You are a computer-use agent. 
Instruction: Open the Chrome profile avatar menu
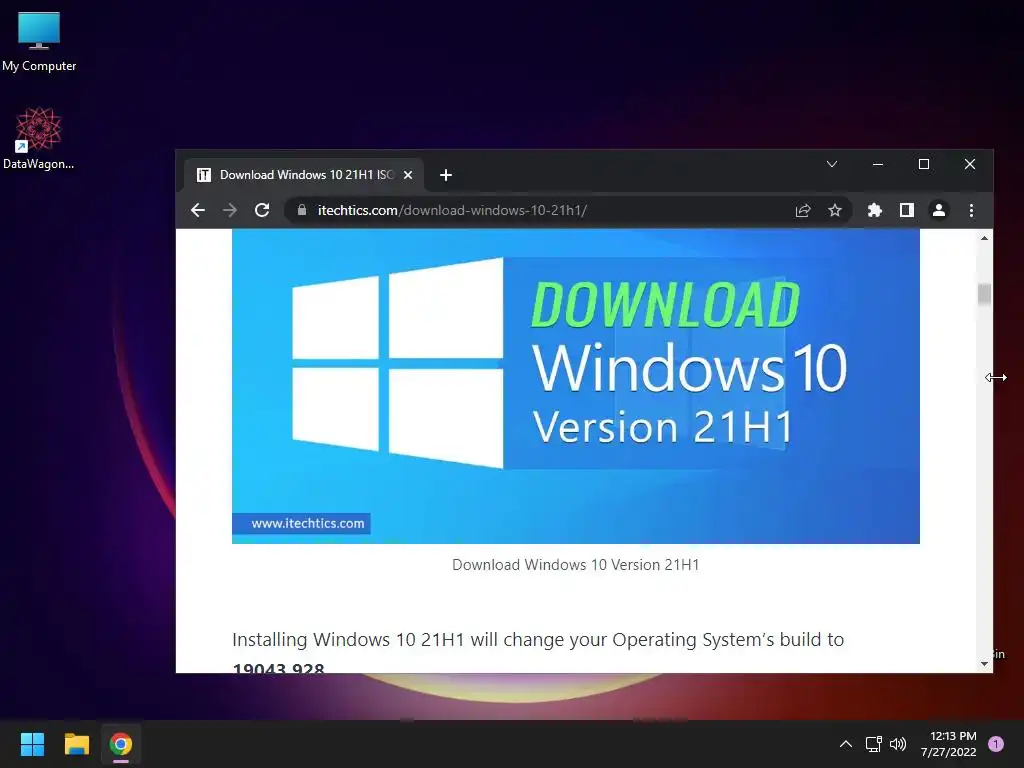tap(938, 210)
